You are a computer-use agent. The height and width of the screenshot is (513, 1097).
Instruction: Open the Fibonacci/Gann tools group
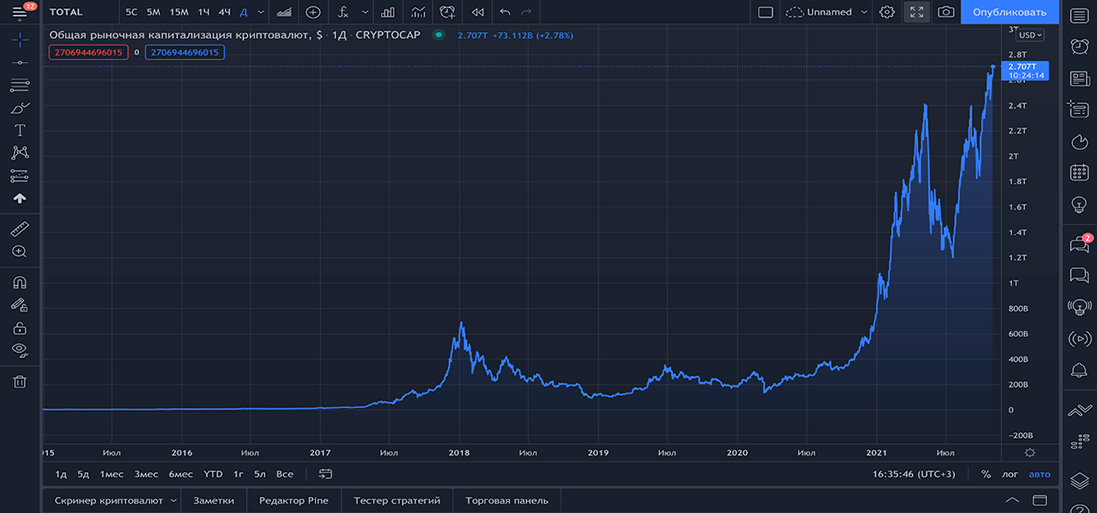click(20, 85)
